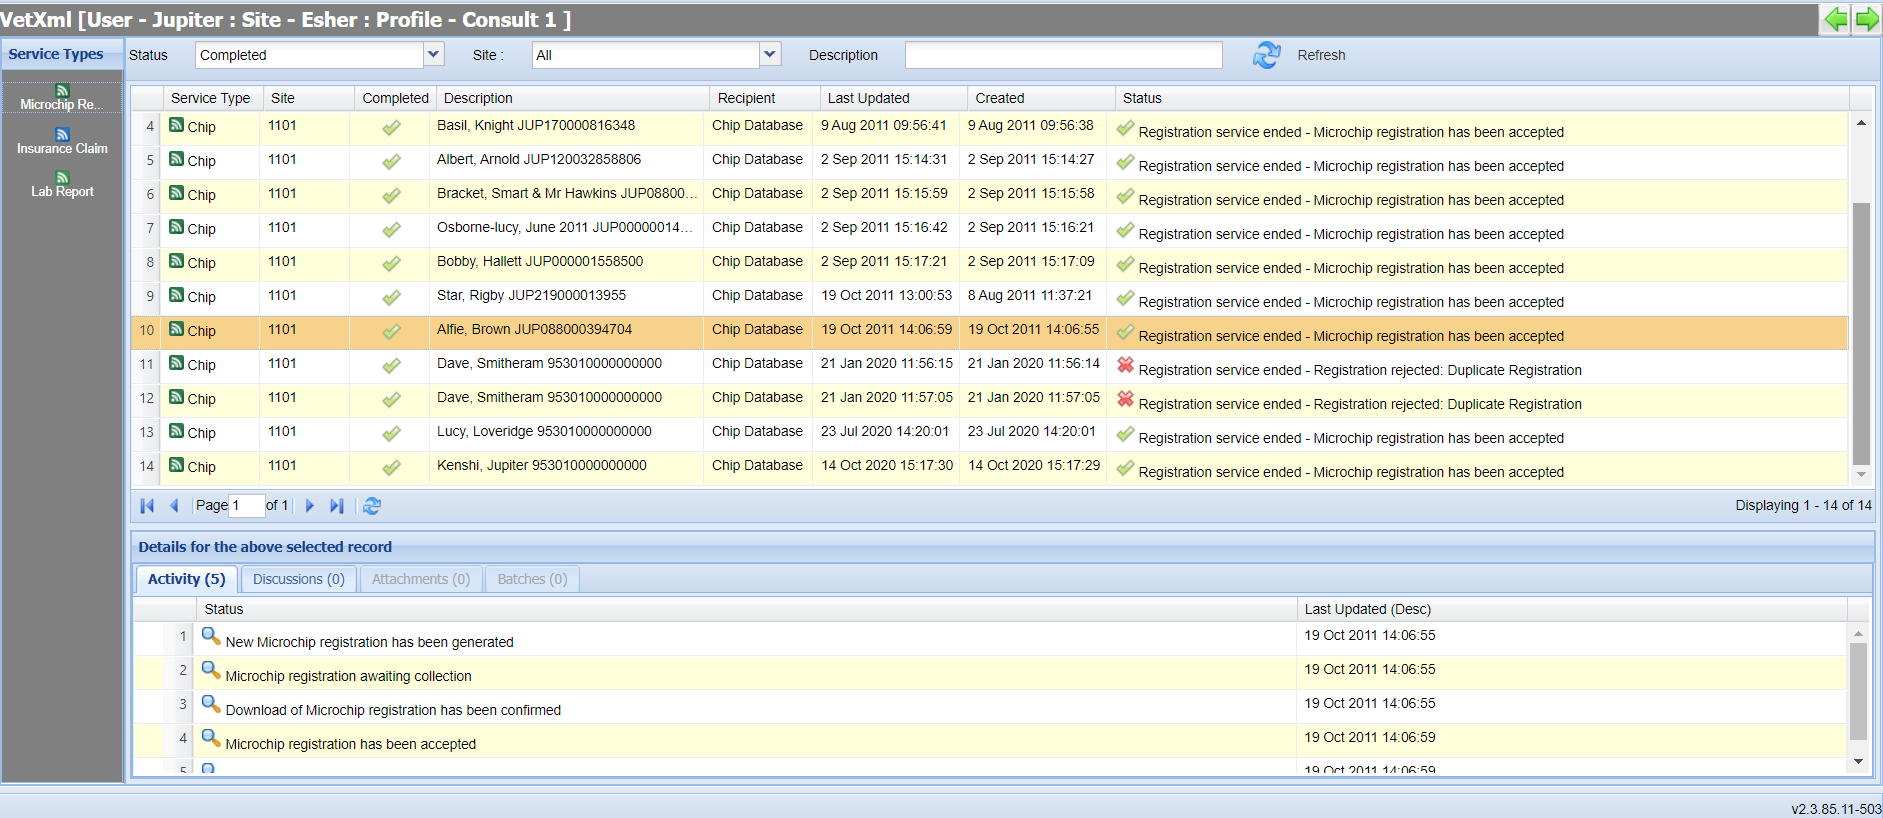Go to last page in pager
Viewport: 1883px width, 818px height.
point(337,506)
